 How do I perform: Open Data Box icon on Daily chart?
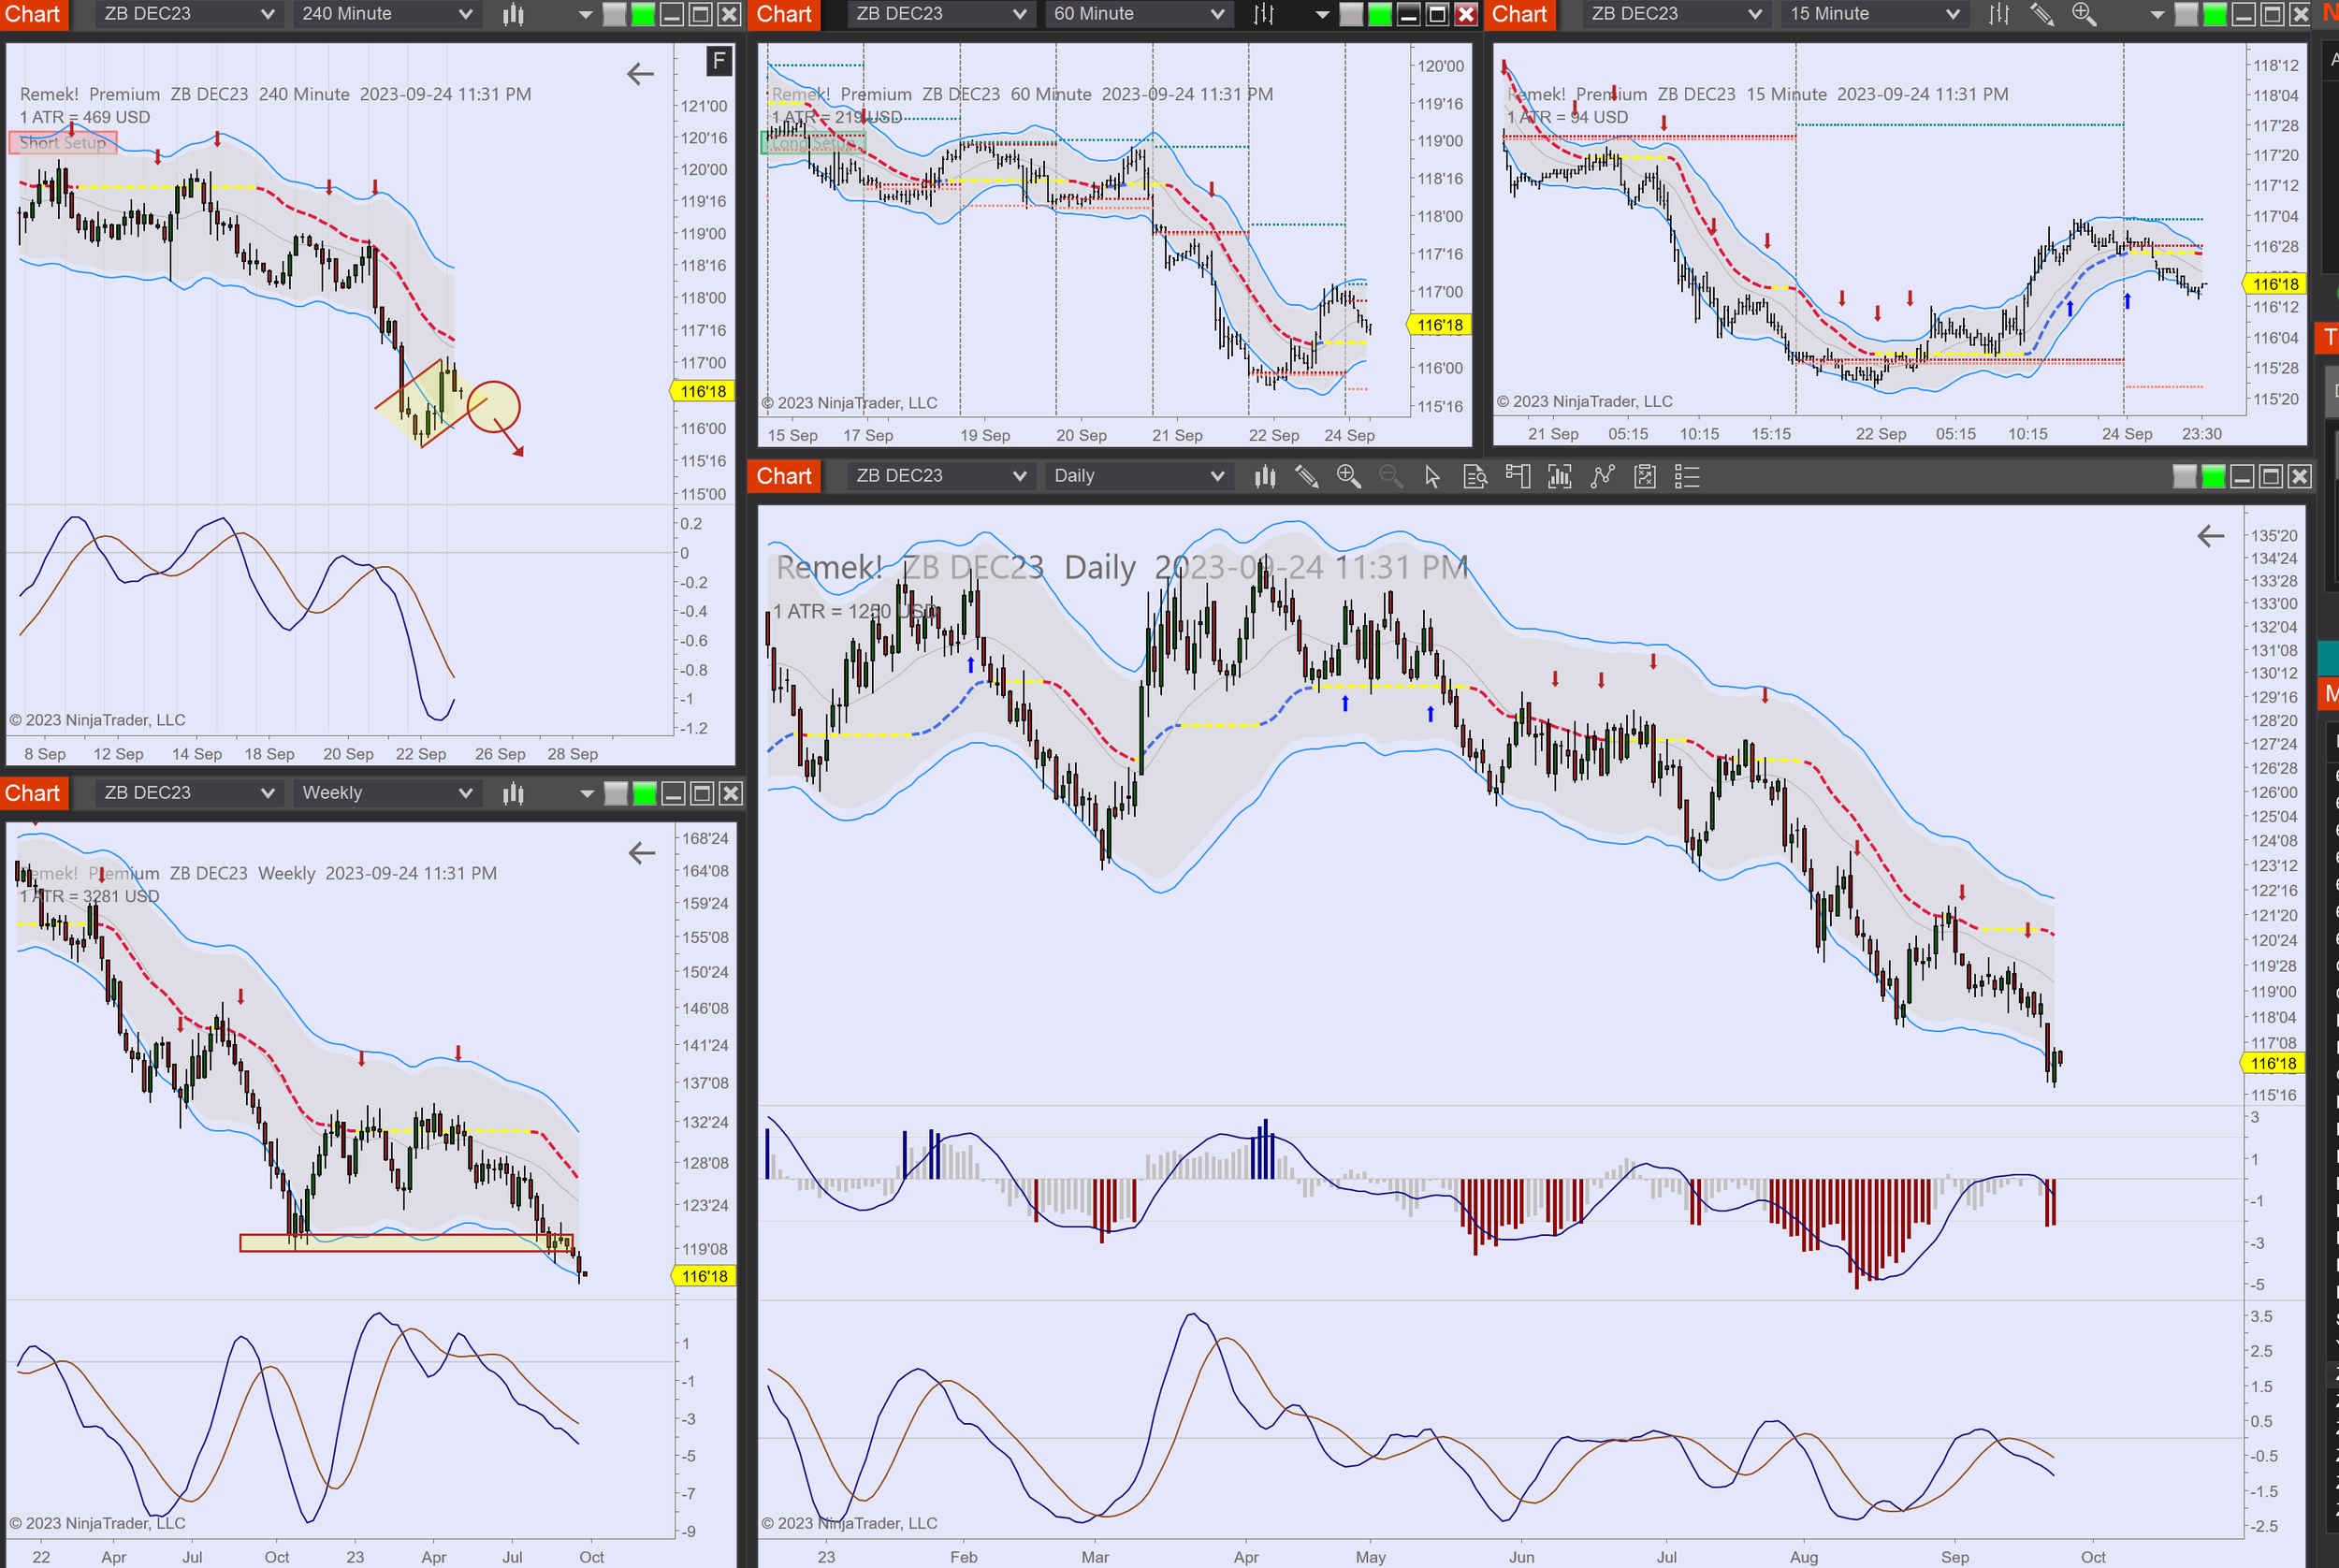pos(1475,477)
